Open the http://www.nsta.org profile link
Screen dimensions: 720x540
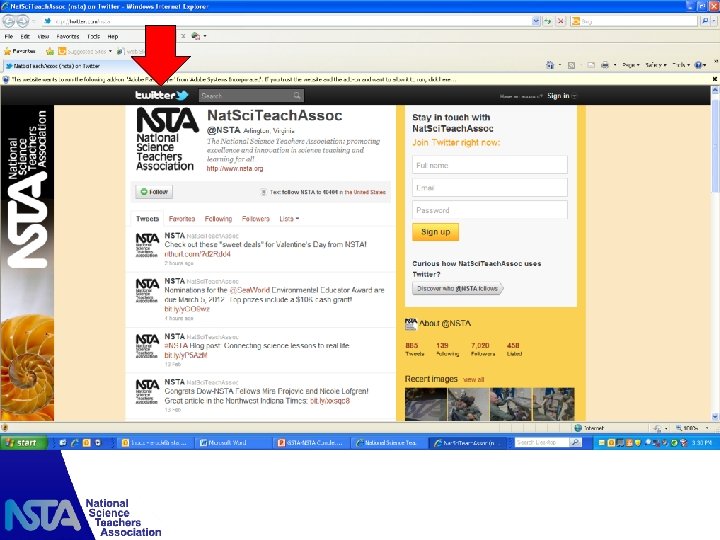pos(235,169)
